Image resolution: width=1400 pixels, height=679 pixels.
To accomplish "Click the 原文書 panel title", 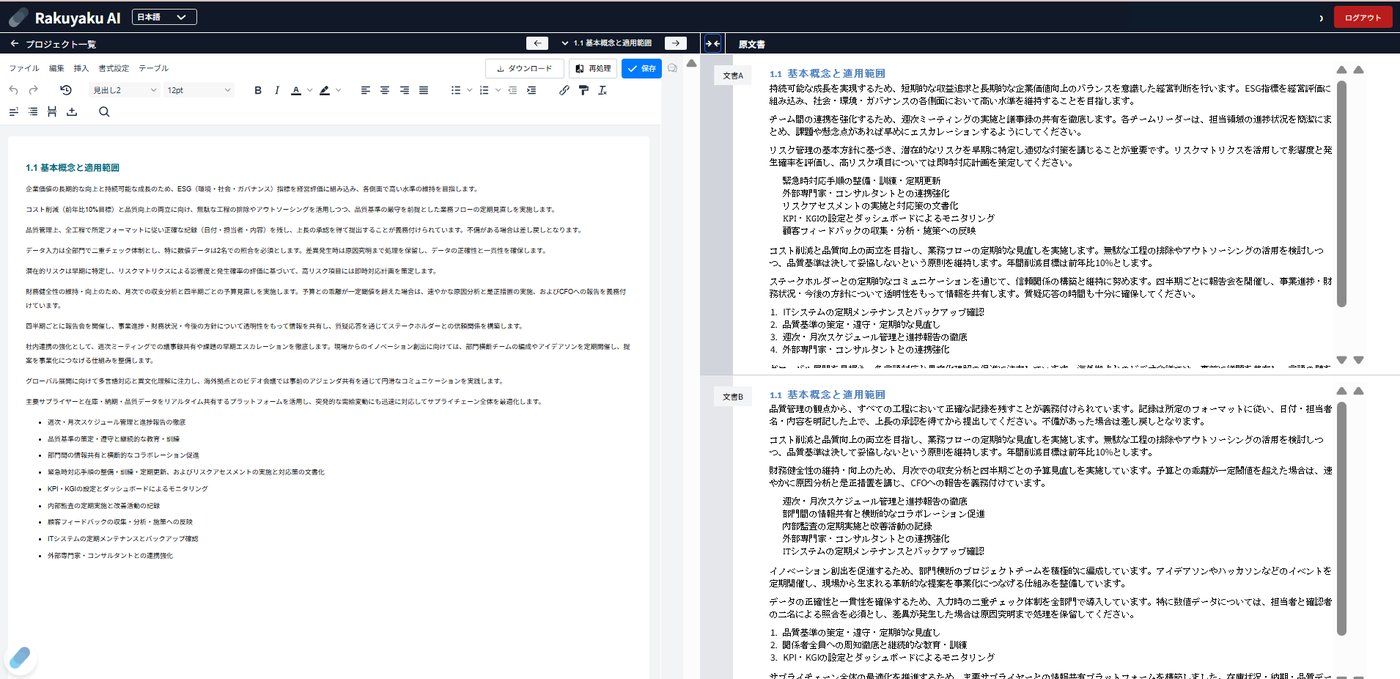I will pyautogui.click(x=752, y=45).
